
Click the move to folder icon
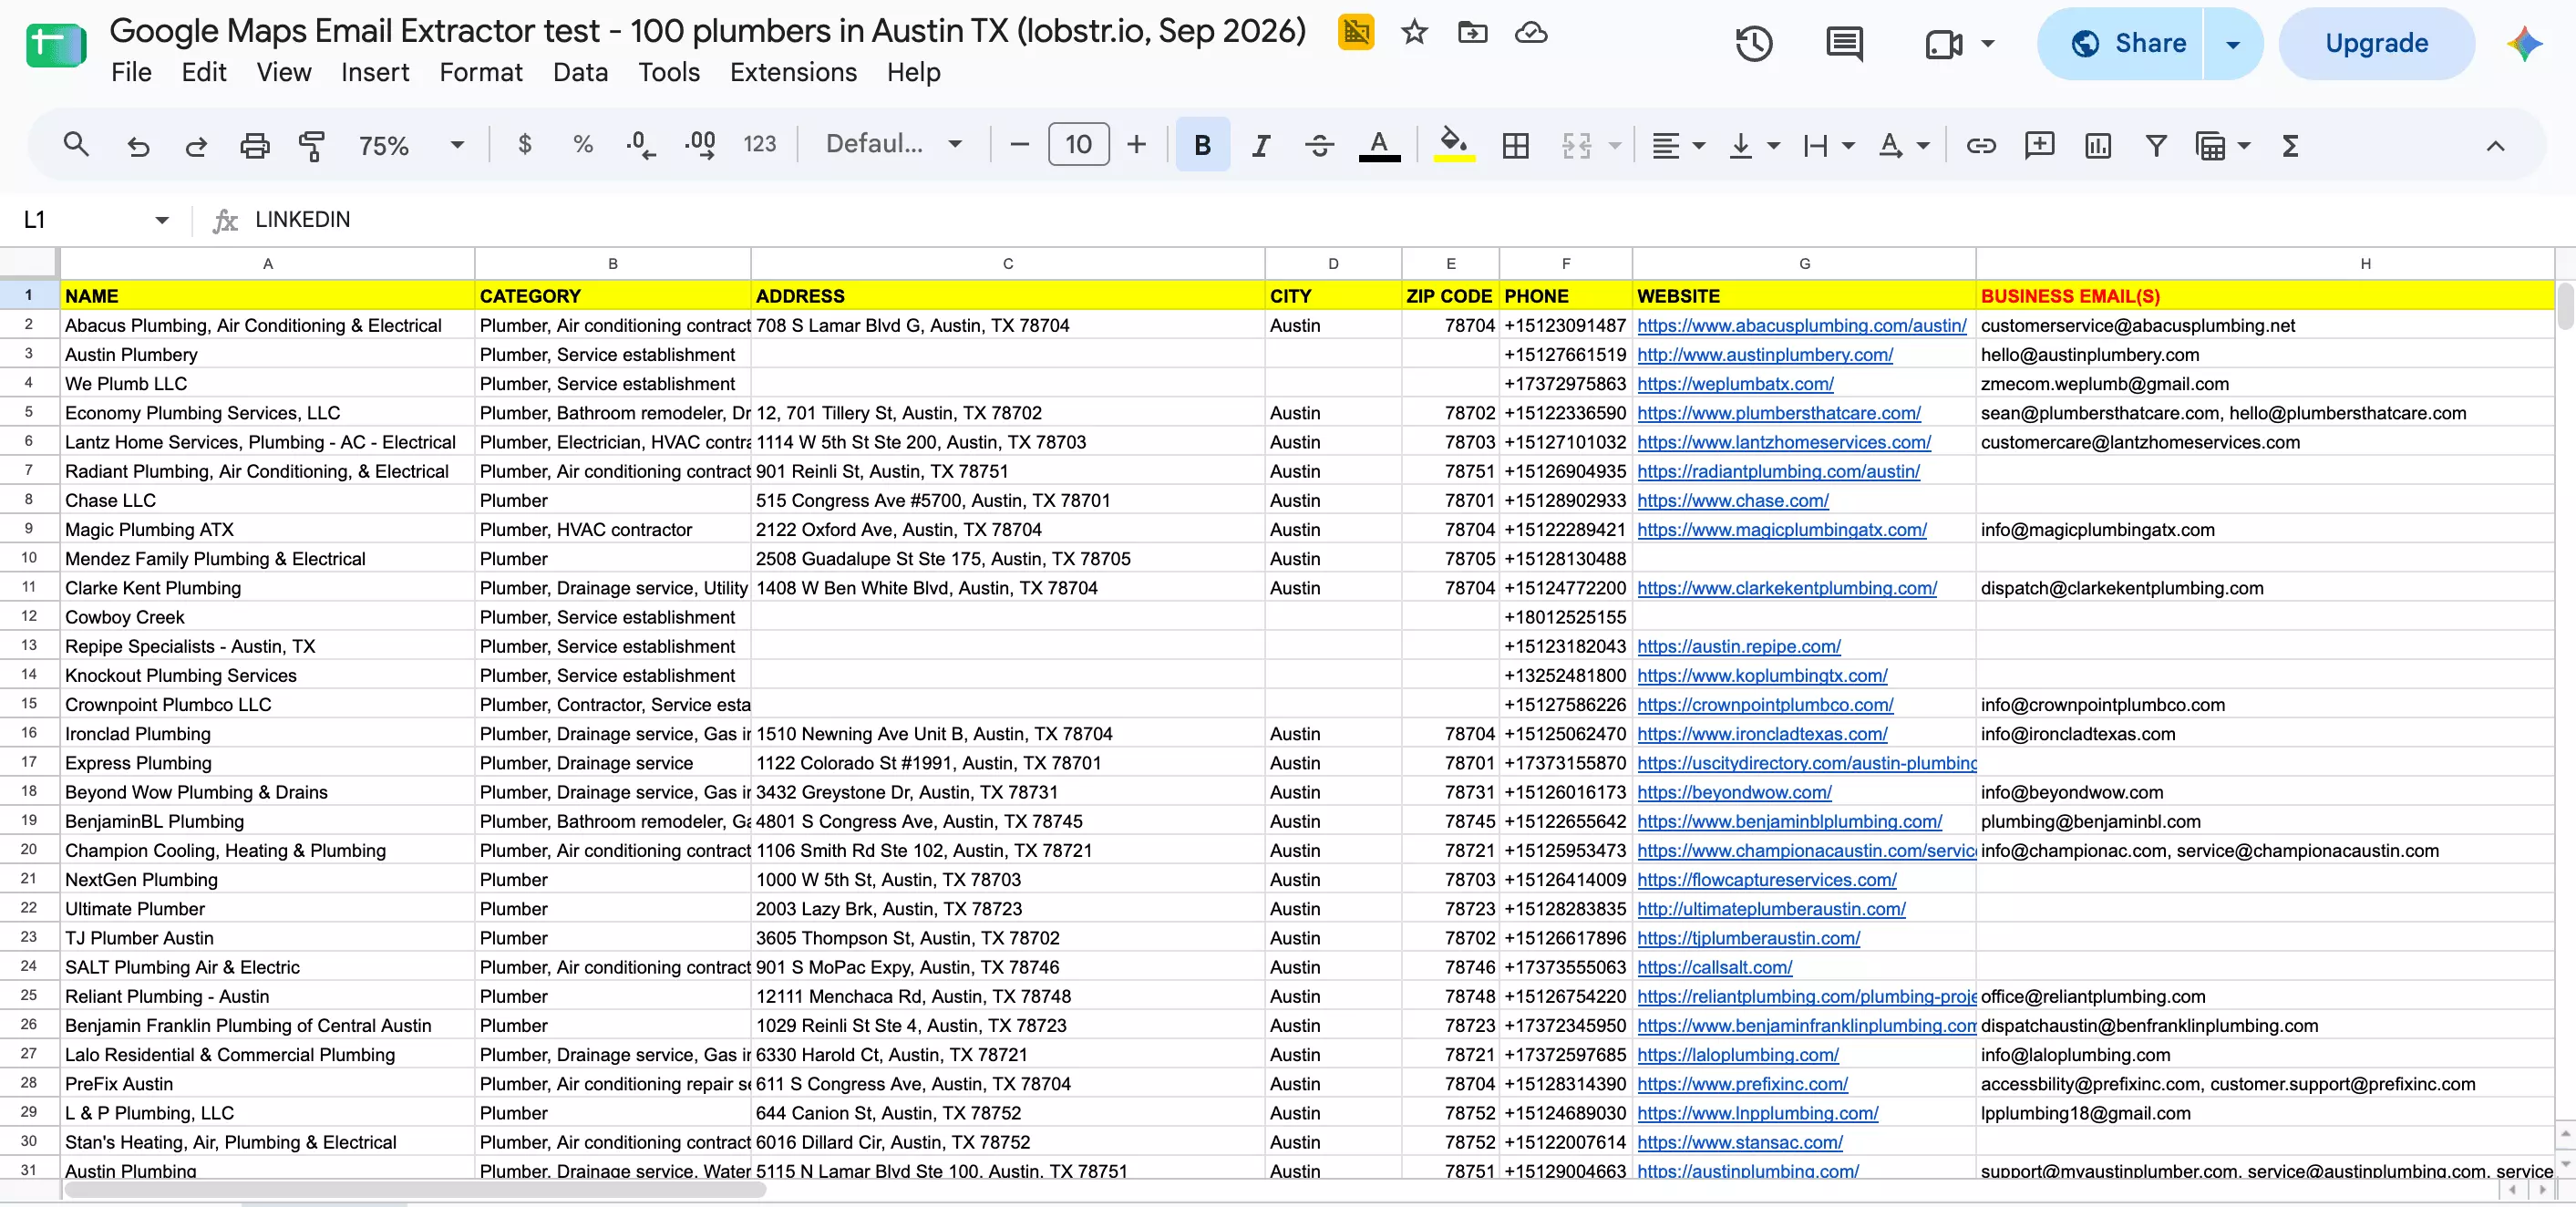[x=1472, y=33]
